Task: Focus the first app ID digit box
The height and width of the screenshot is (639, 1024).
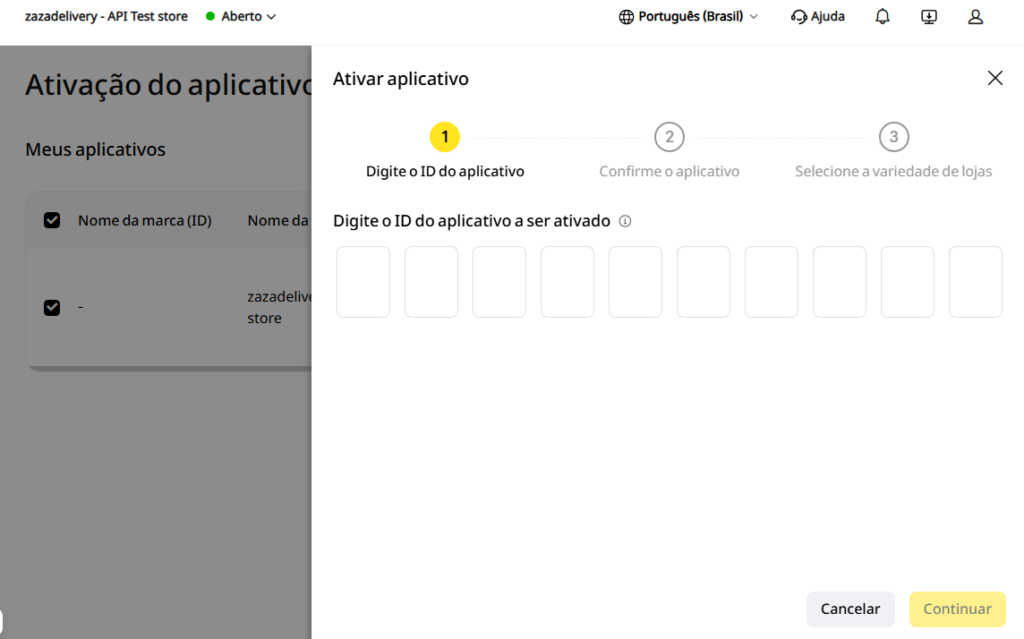Action: 363,282
